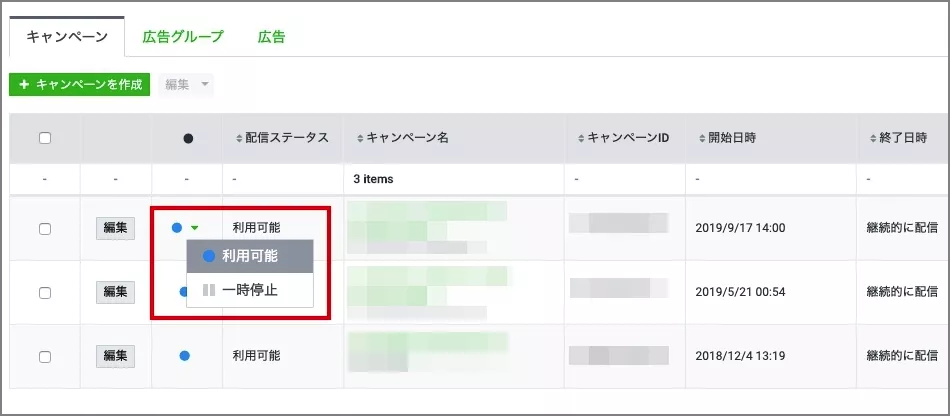
Task: Switch to the 広告グループ tab
Action: point(183,37)
